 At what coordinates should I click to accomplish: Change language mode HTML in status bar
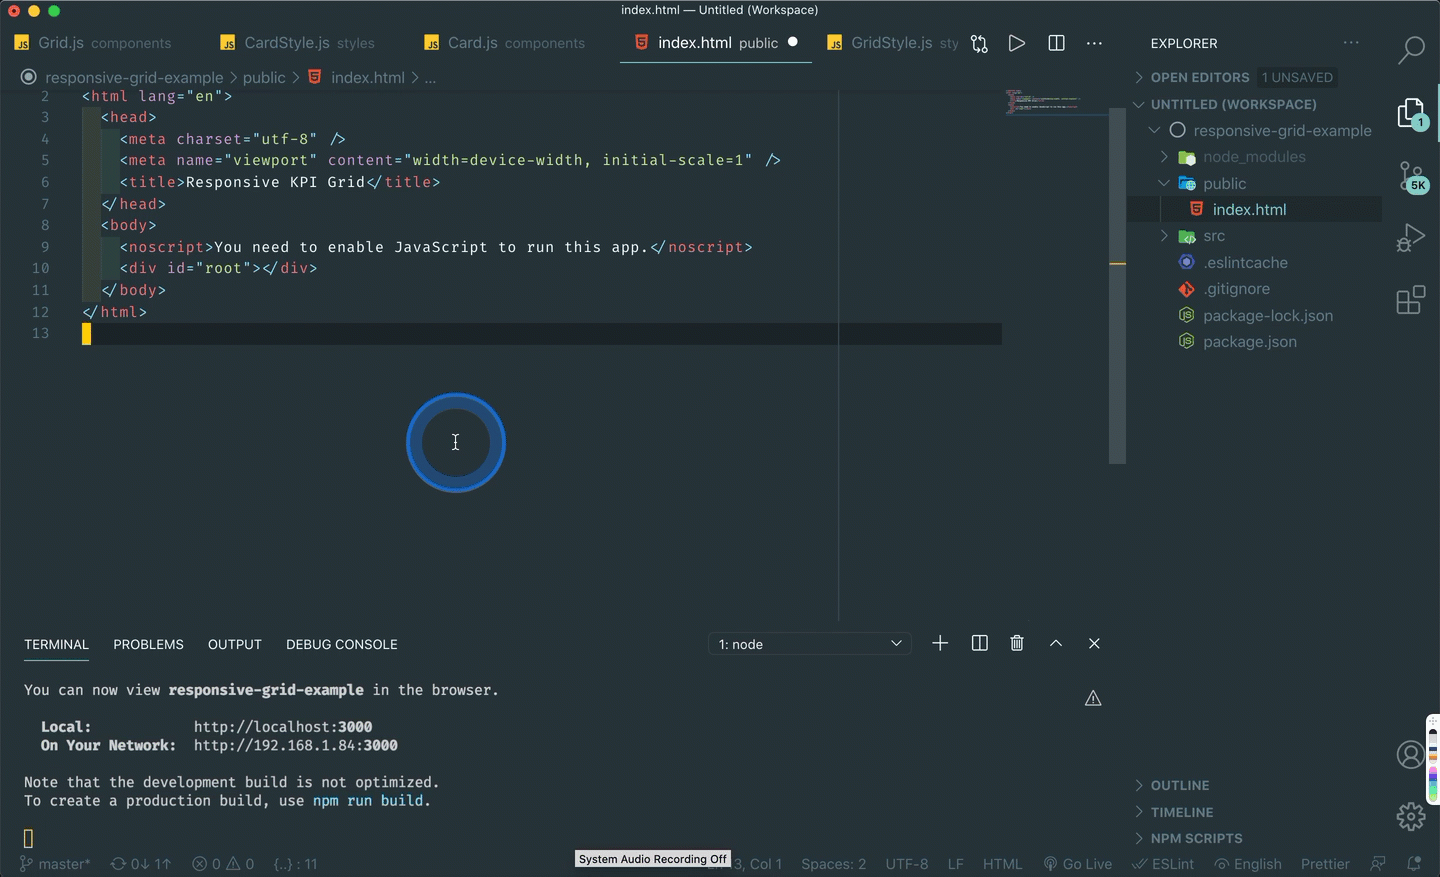pyautogui.click(x=1002, y=863)
